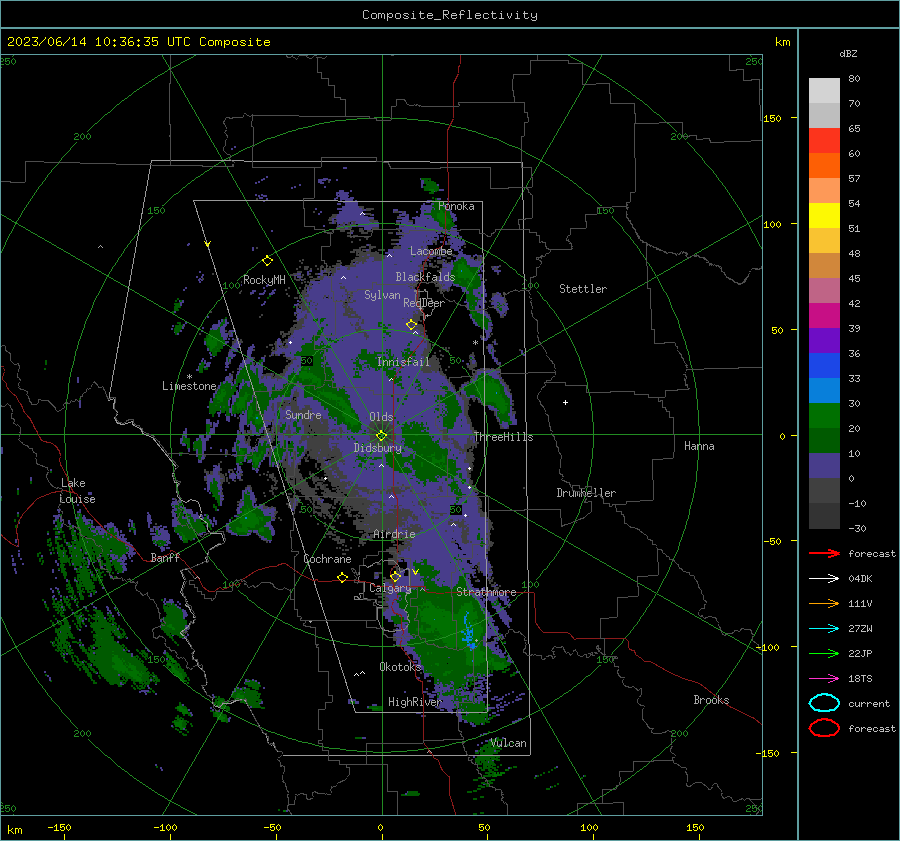Click the Blackfalds town label
900x841 pixels.
click(425, 277)
